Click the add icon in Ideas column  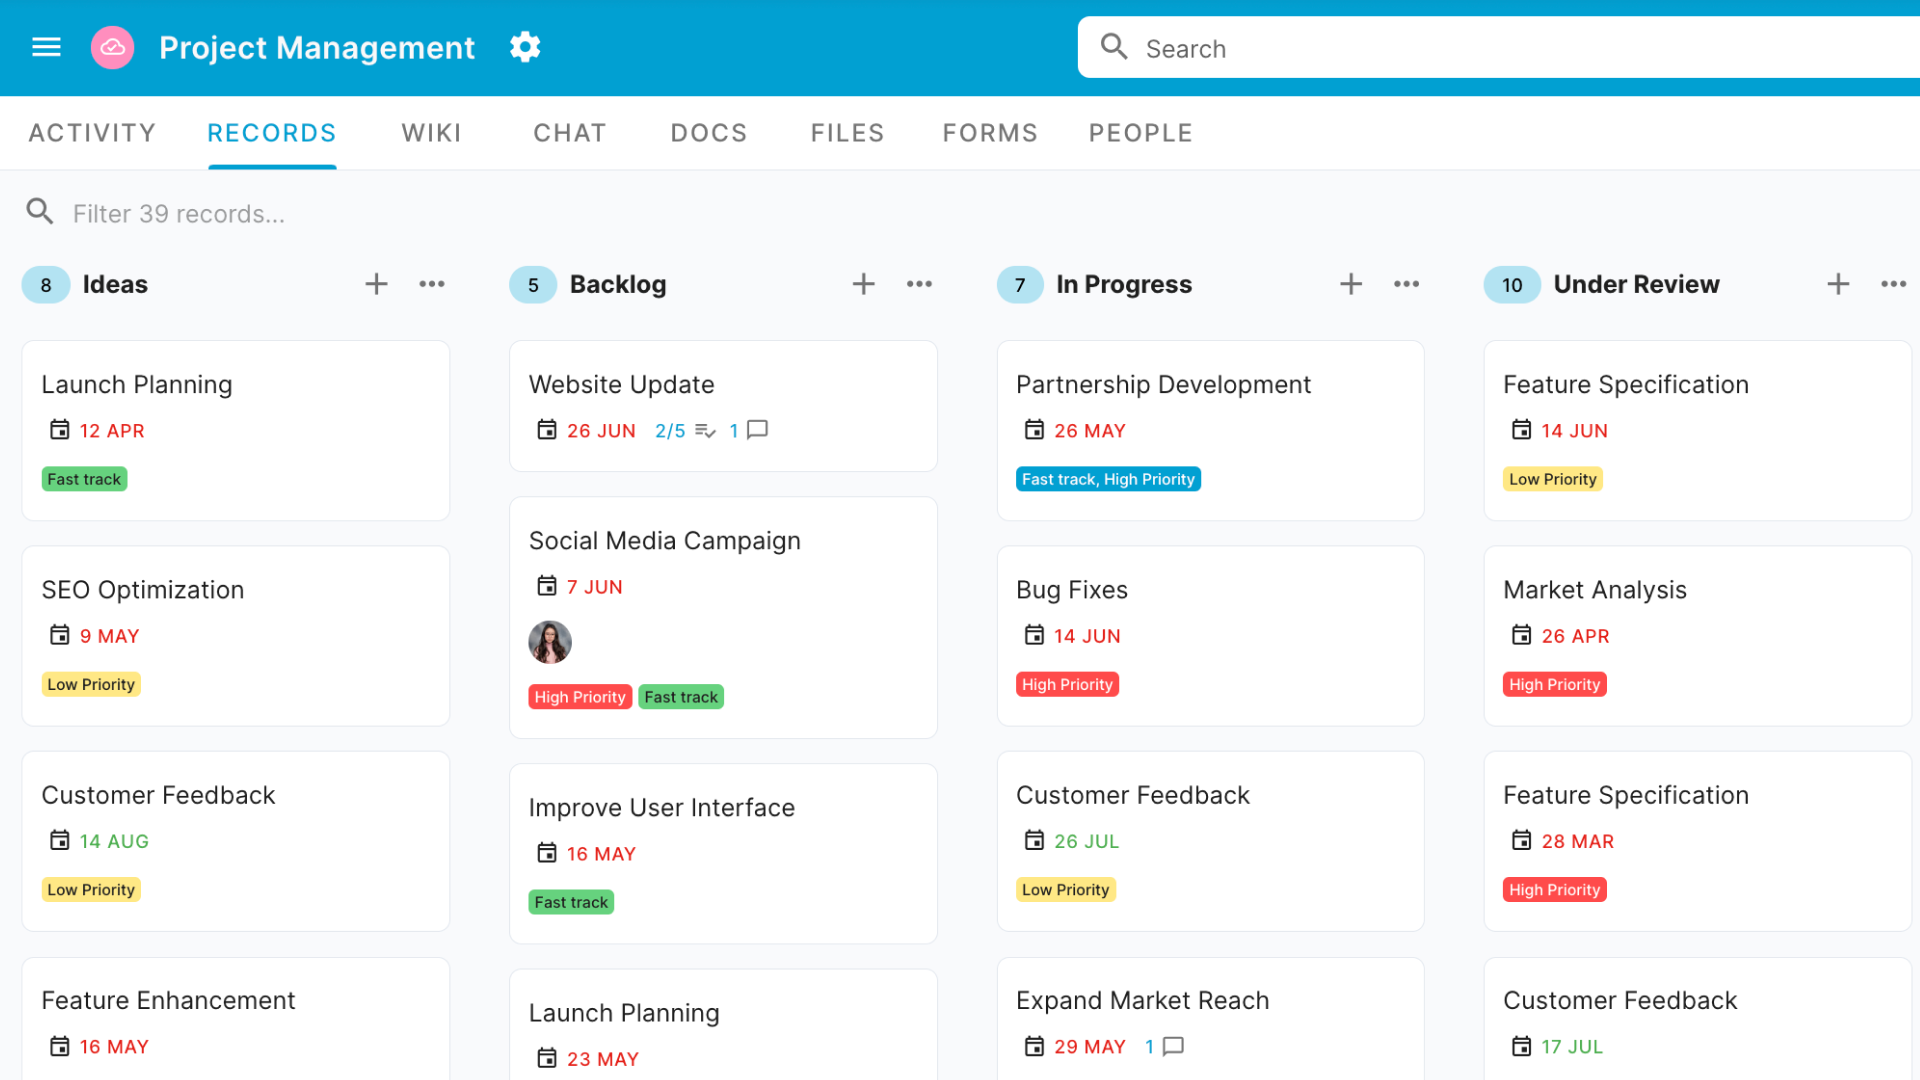376,282
